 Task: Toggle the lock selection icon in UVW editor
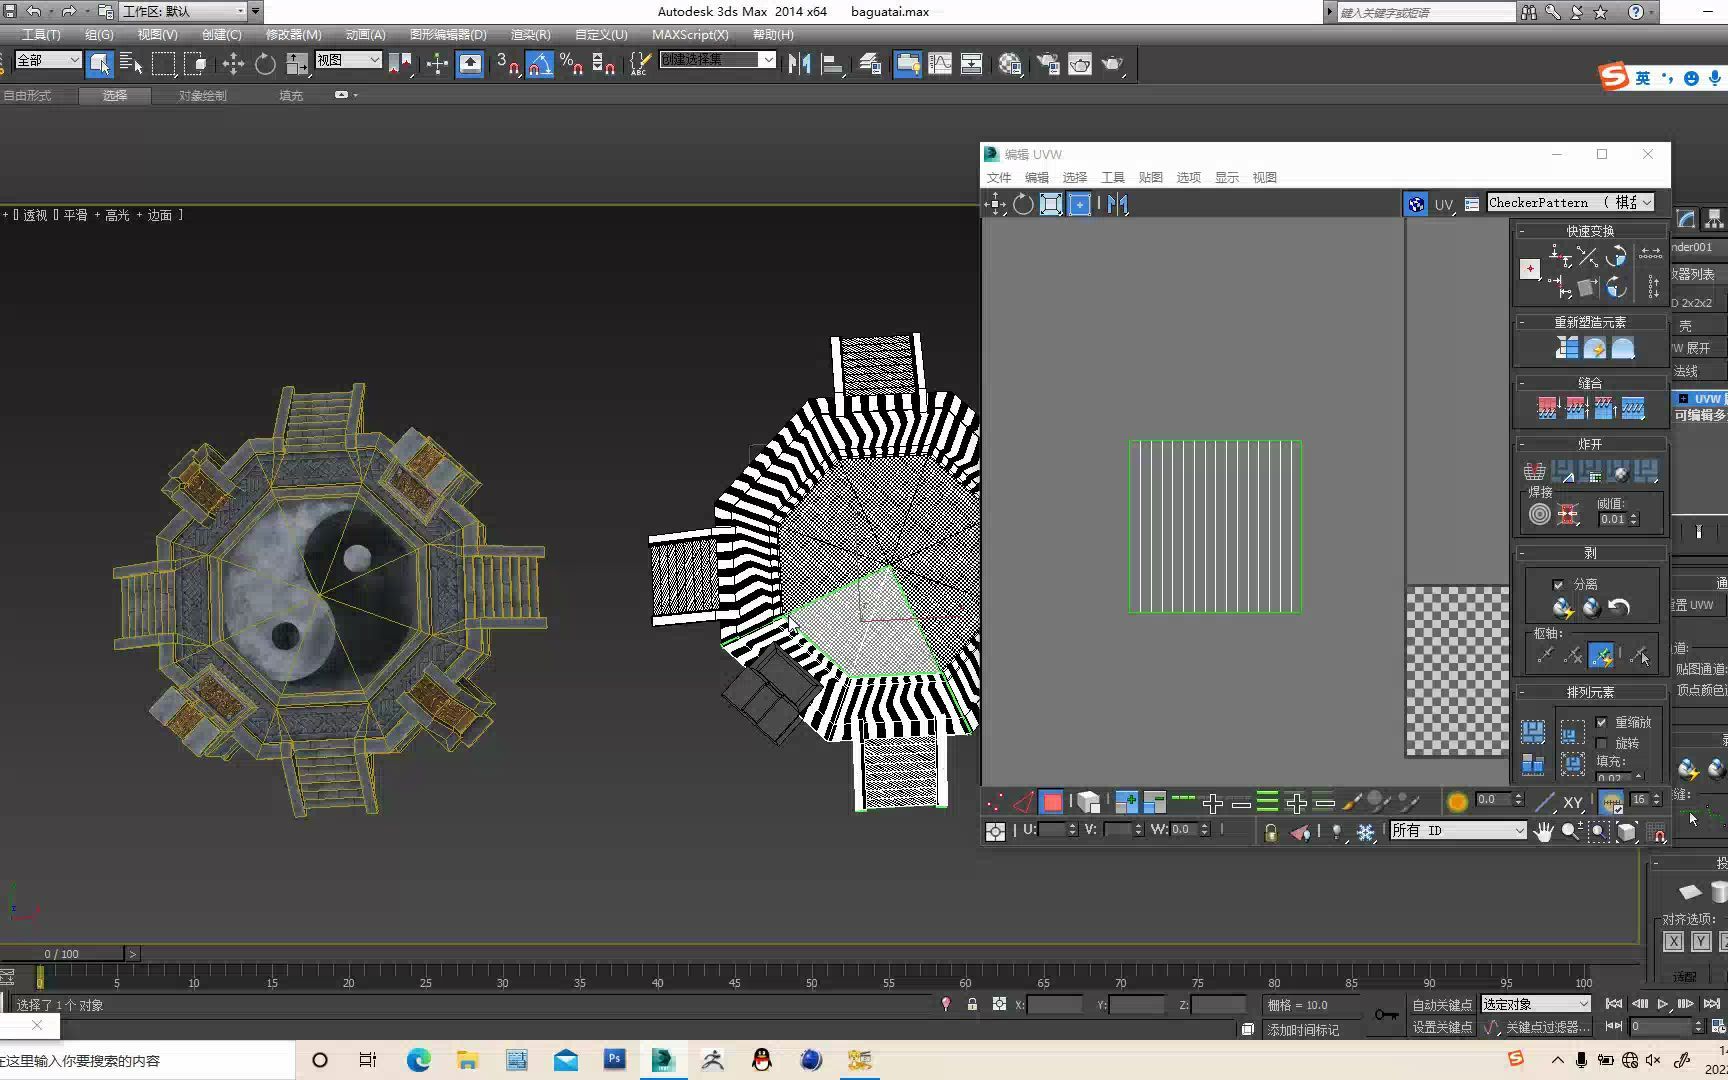click(x=1270, y=832)
